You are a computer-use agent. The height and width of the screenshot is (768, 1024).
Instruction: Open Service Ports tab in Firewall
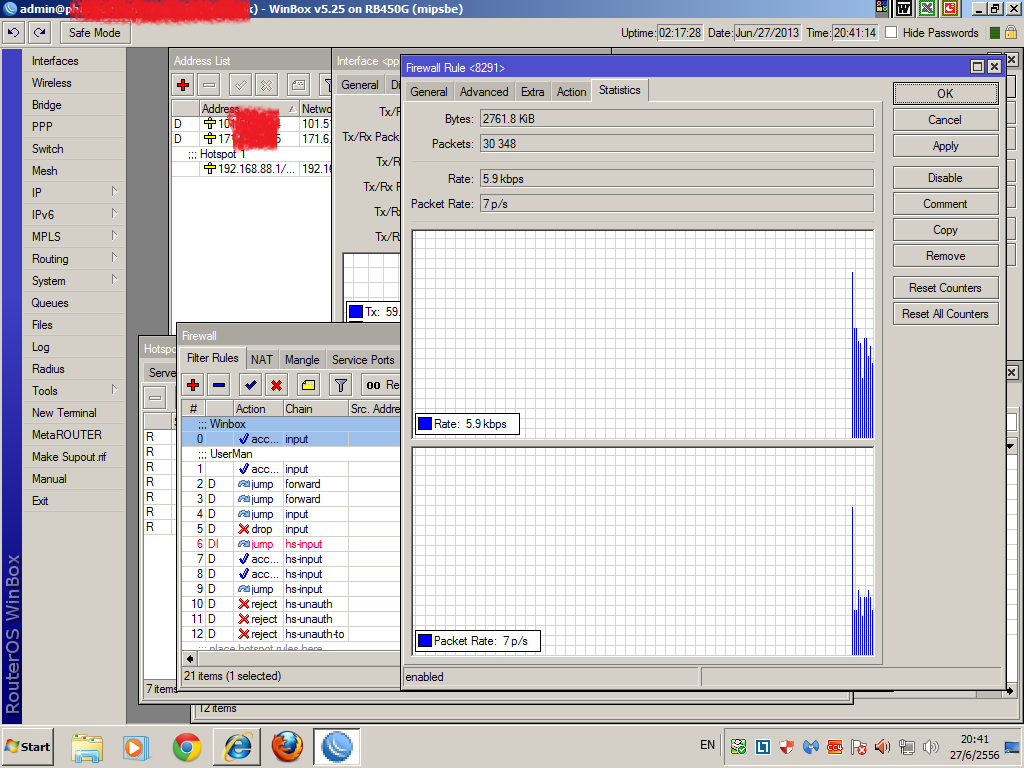pos(363,360)
